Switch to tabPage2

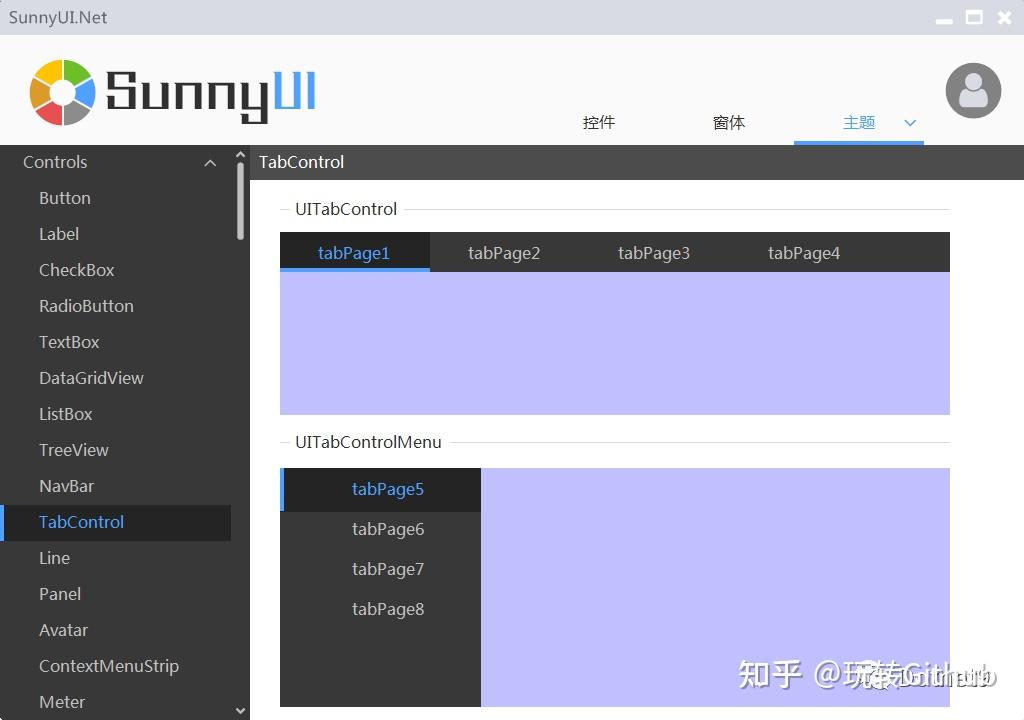coord(504,252)
